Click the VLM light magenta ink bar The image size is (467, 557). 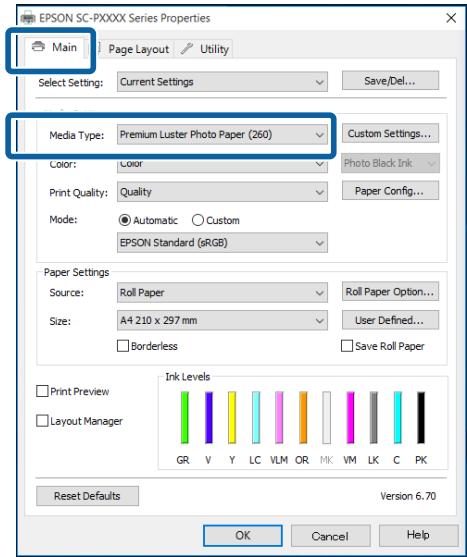279,417
